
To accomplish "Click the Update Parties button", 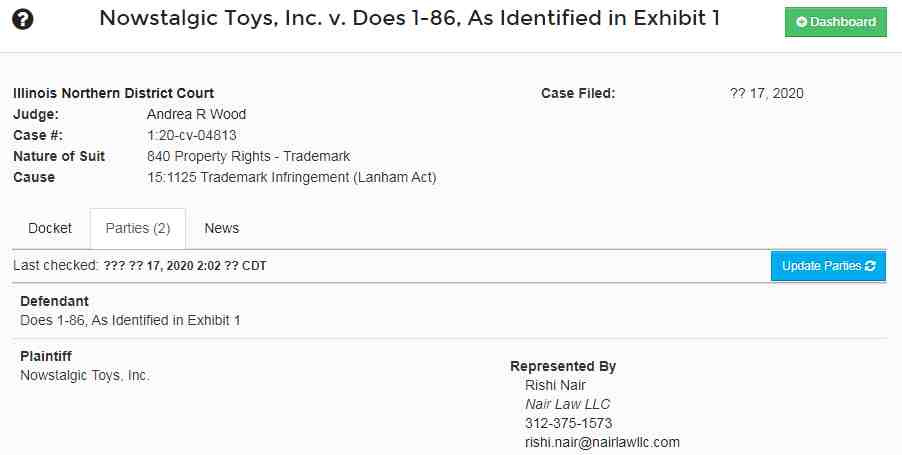I will coord(828,266).
